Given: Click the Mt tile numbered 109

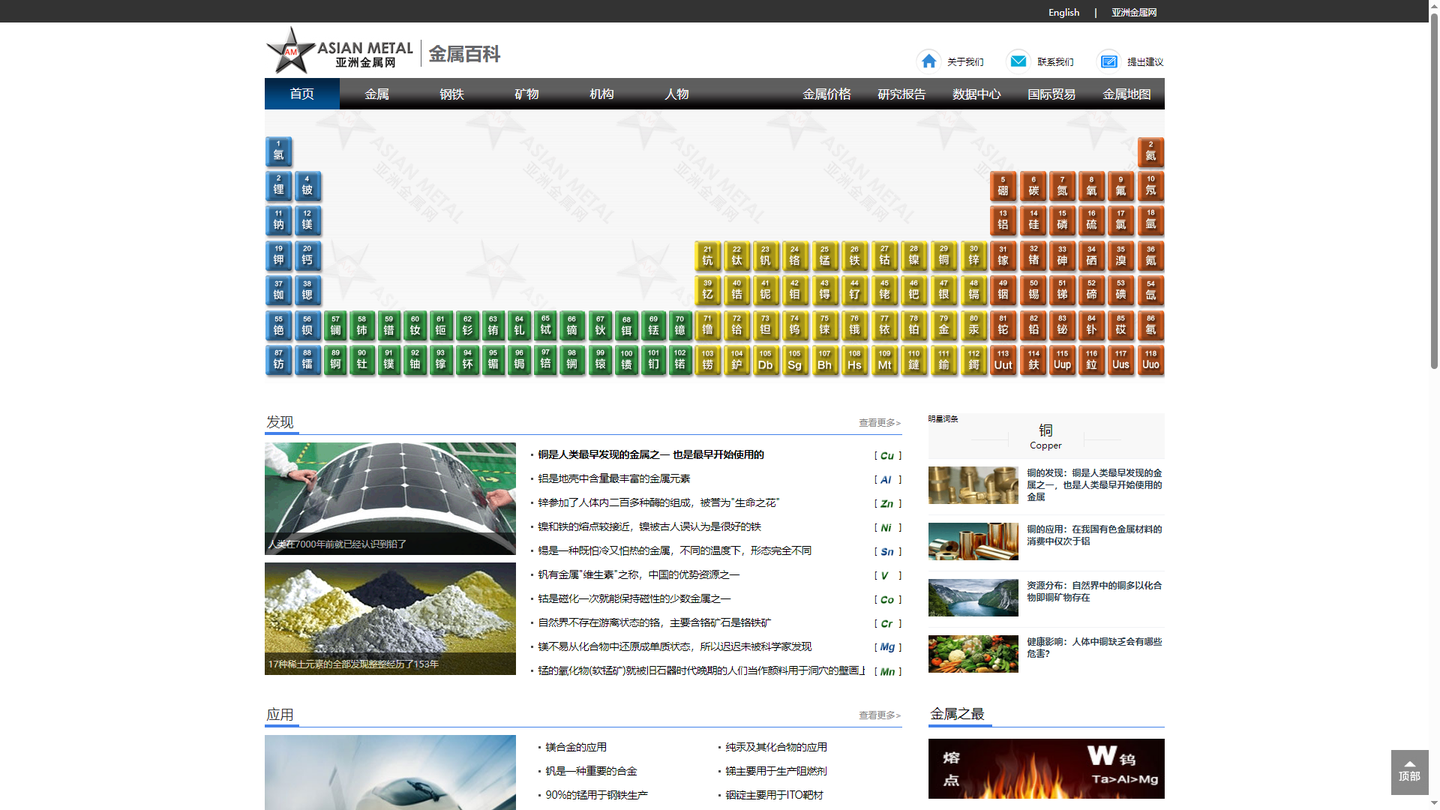Looking at the screenshot, I should click(884, 360).
